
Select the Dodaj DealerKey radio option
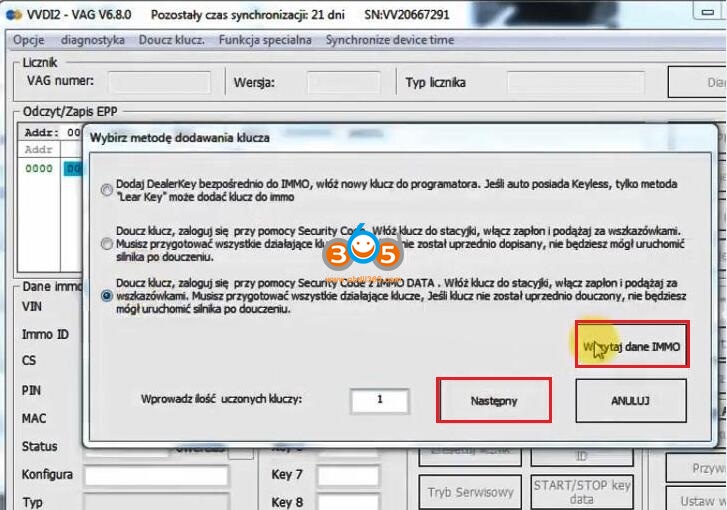[x=107, y=190]
